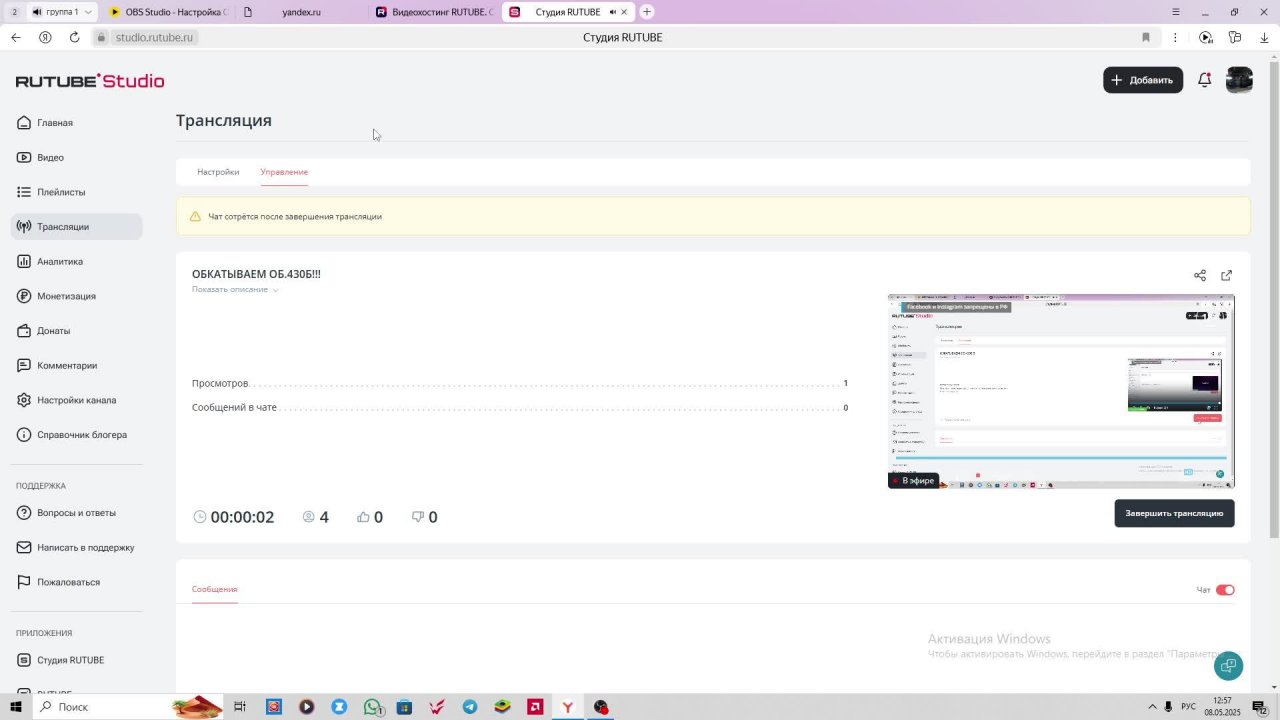The height and width of the screenshot is (720, 1280).
Task: Select the Управление tab
Action: pyautogui.click(x=284, y=172)
